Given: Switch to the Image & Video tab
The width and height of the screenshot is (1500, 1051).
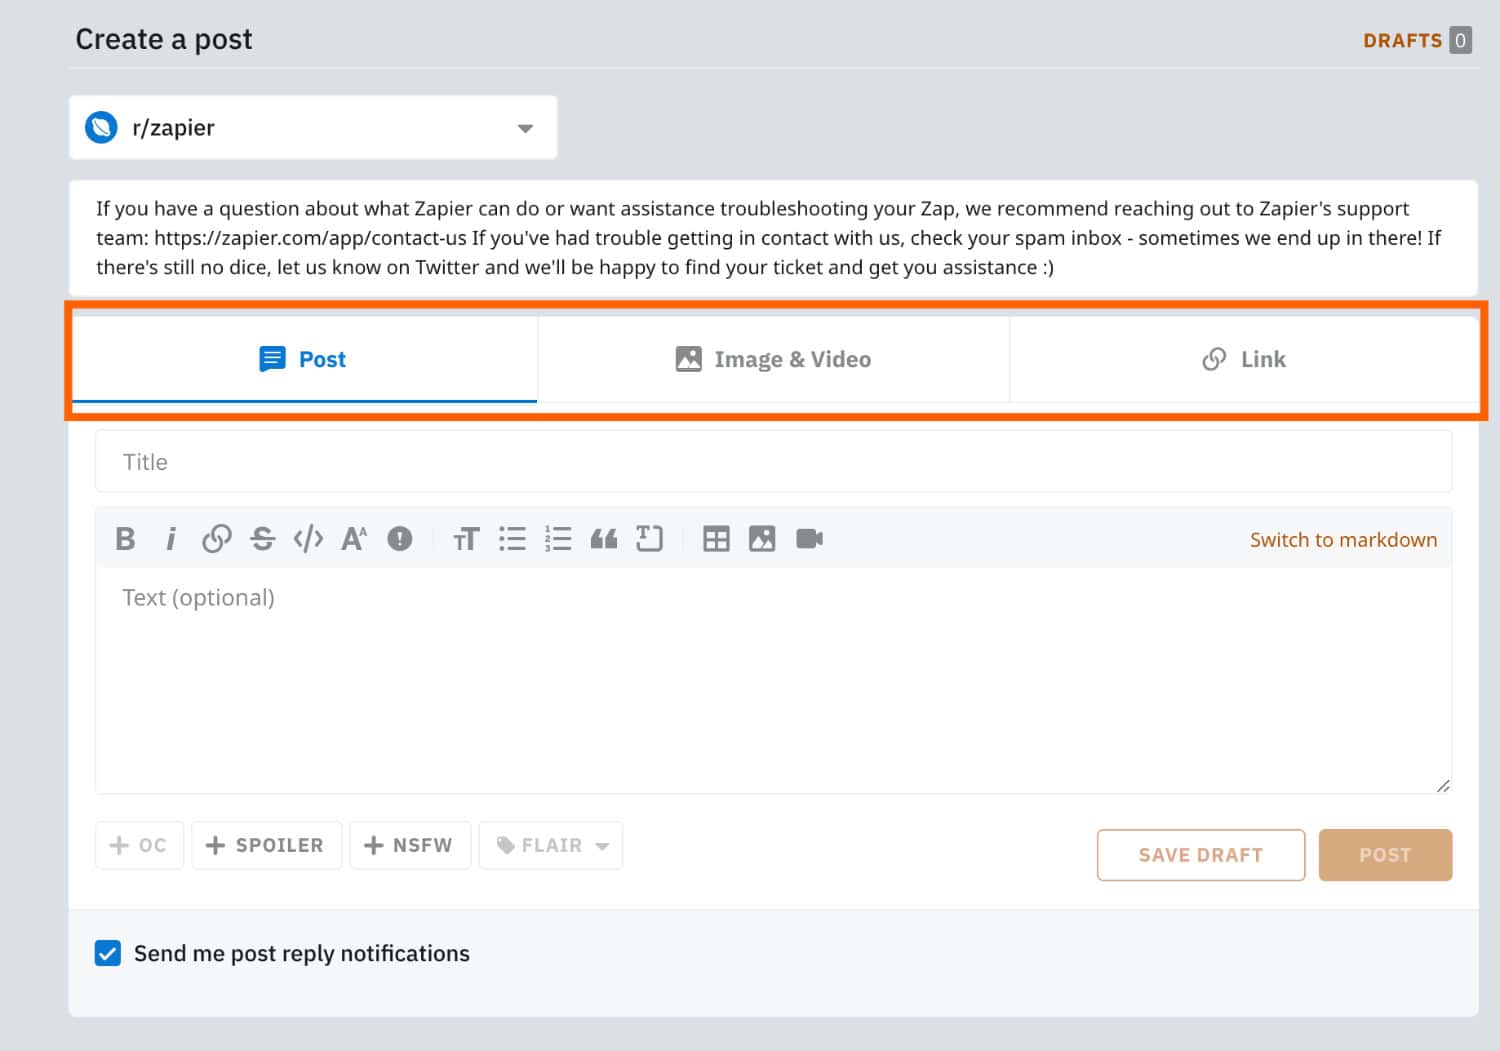Looking at the screenshot, I should (x=772, y=359).
